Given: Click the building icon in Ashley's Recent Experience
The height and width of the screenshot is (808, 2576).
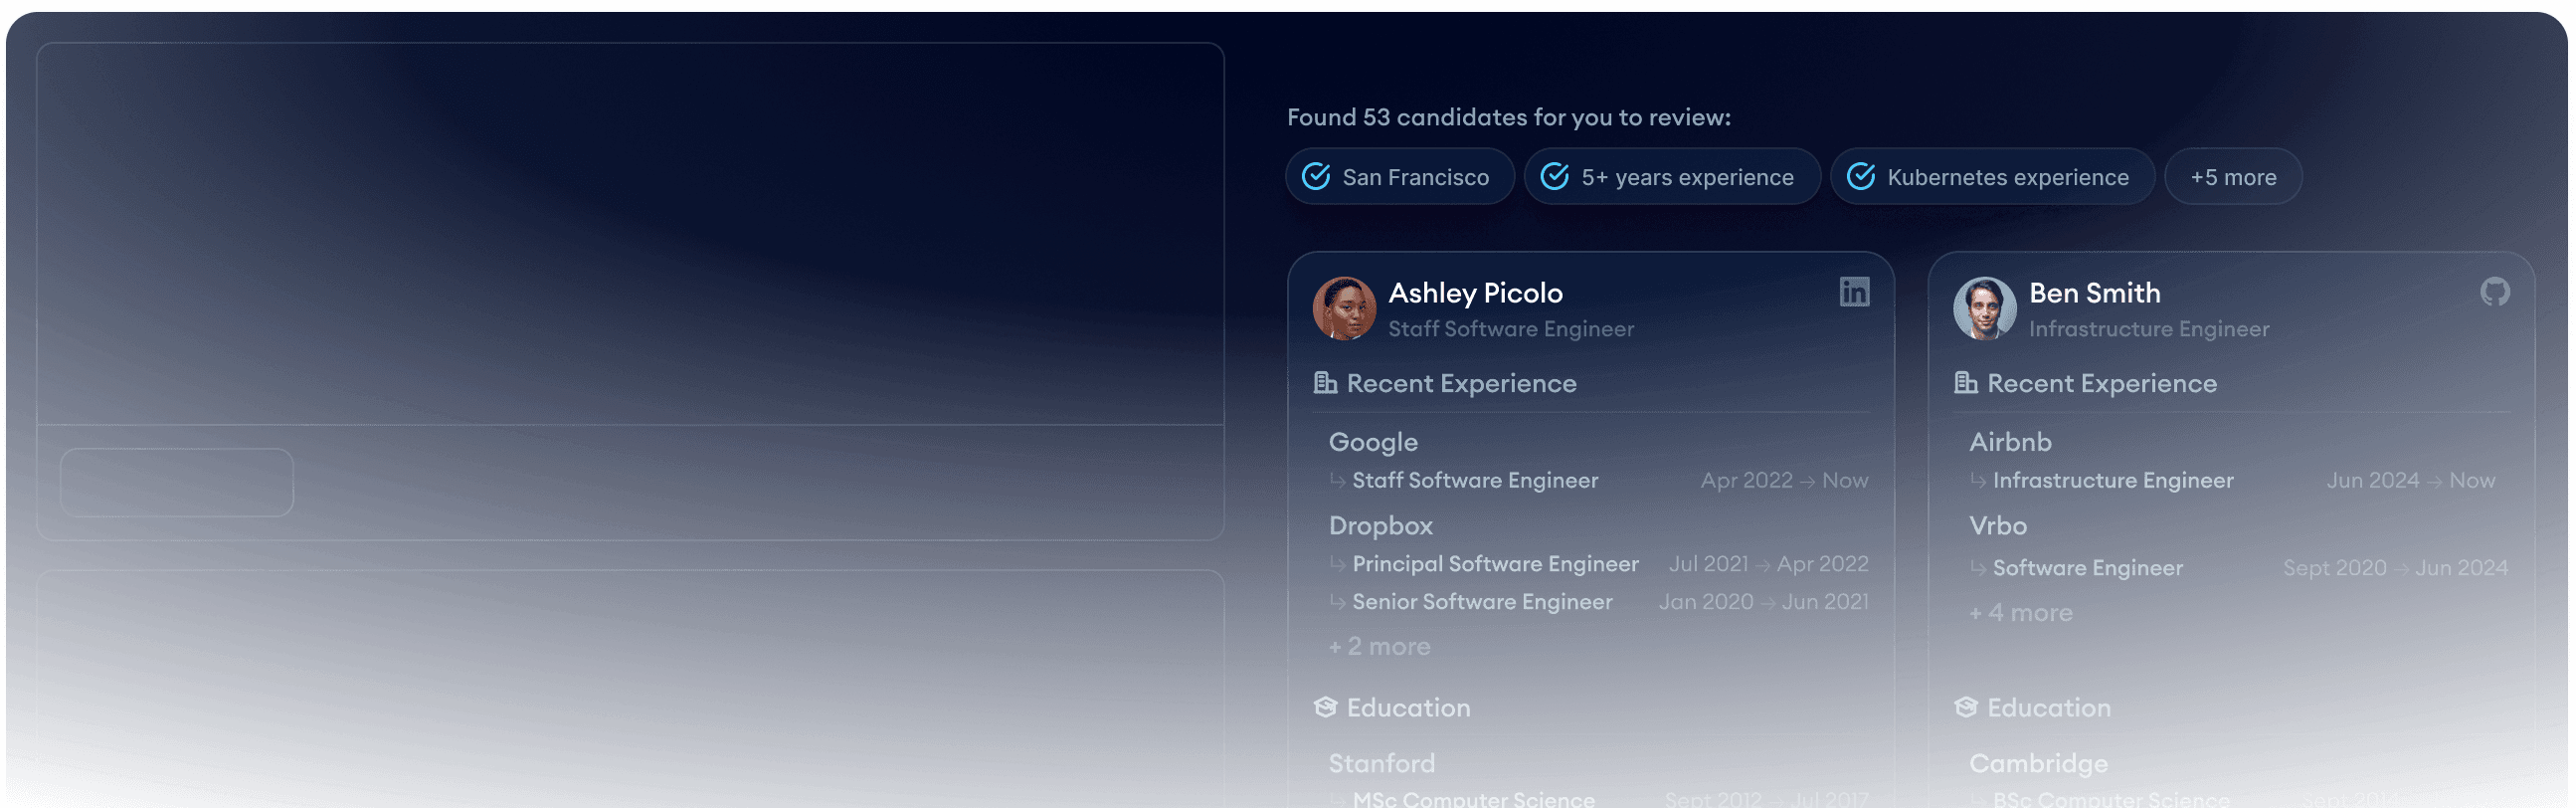Looking at the screenshot, I should (x=1325, y=383).
